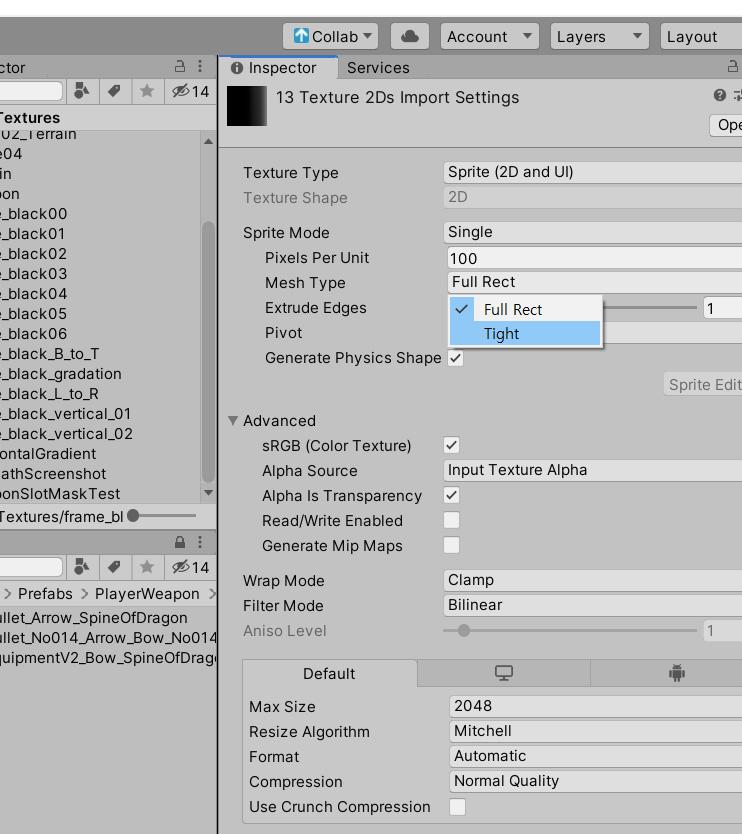Collapse the Advanced section

click(x=233, y=420)
